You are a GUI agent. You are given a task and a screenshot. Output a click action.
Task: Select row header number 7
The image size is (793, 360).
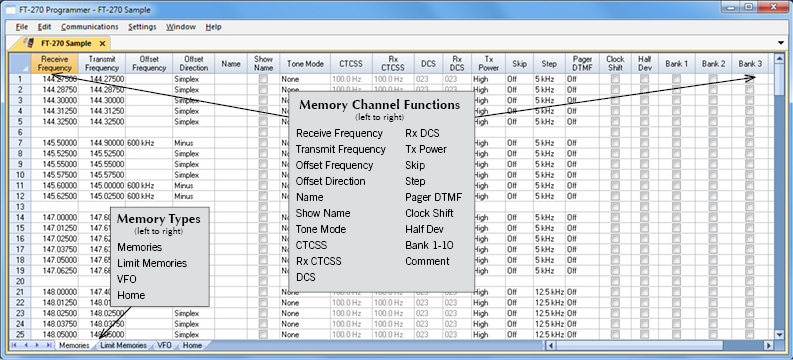click(20, 143)
